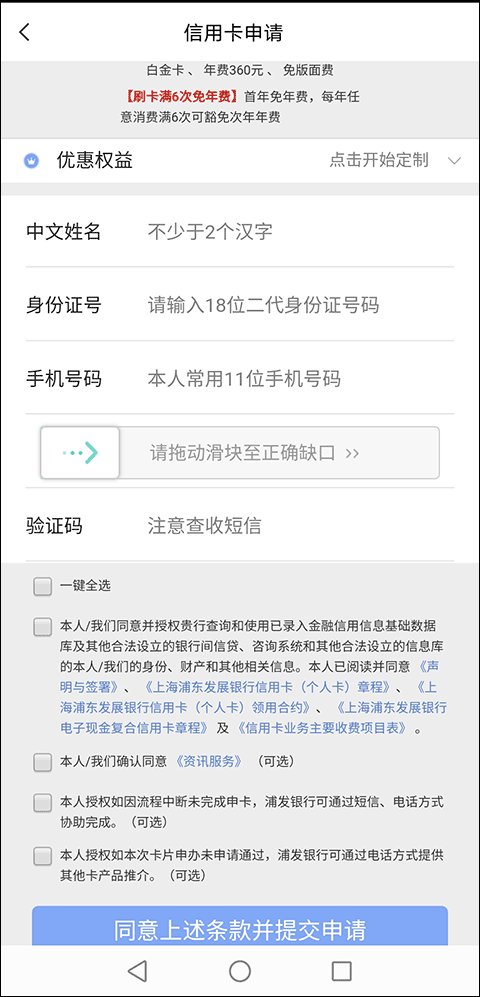This screenshot has width=480, height=997.
Task: Check the 一键全选 checkbox
Action: coord(43,586)
